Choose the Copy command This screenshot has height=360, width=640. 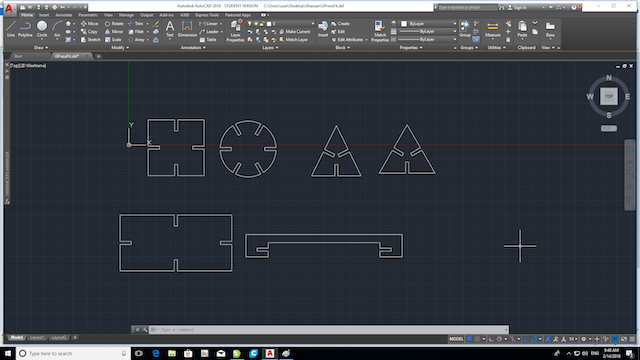[x=89, y=31]
